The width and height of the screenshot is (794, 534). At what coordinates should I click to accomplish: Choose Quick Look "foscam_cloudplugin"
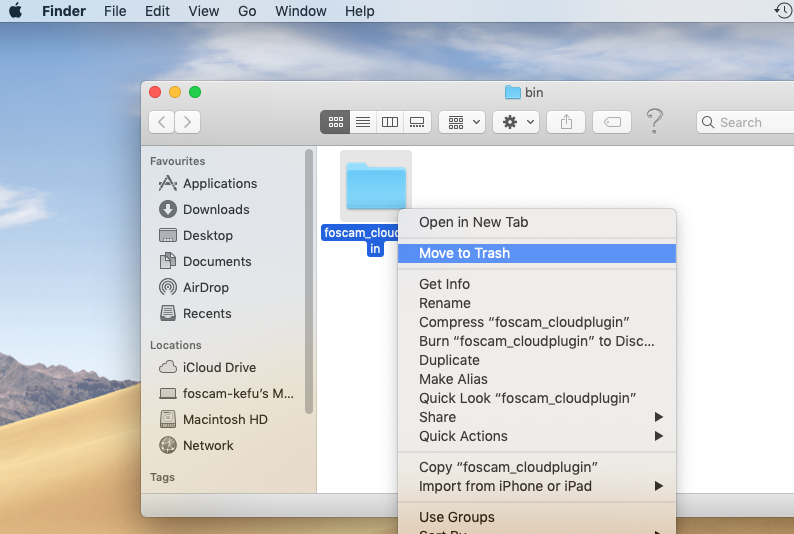pos(537,398)
